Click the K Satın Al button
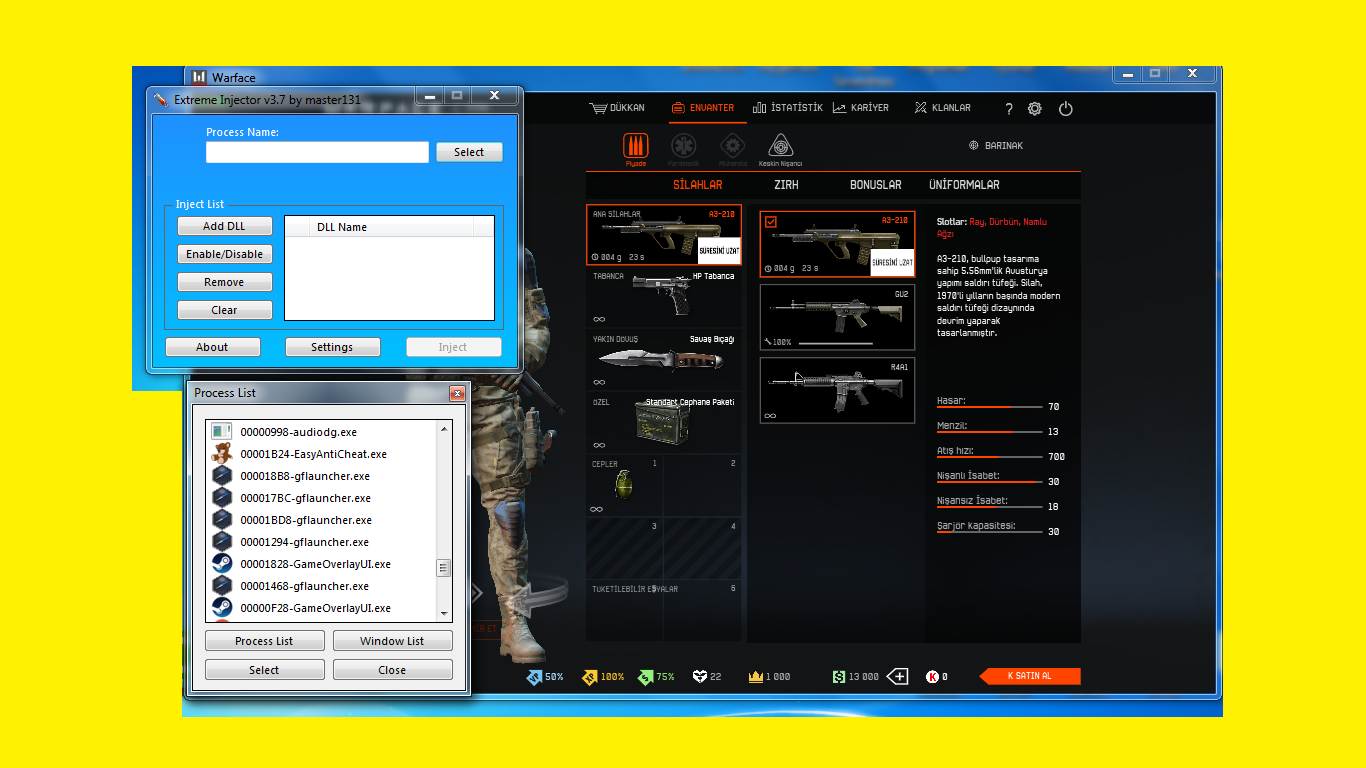Screen dimensions: 1366x768 [1030, 676]
